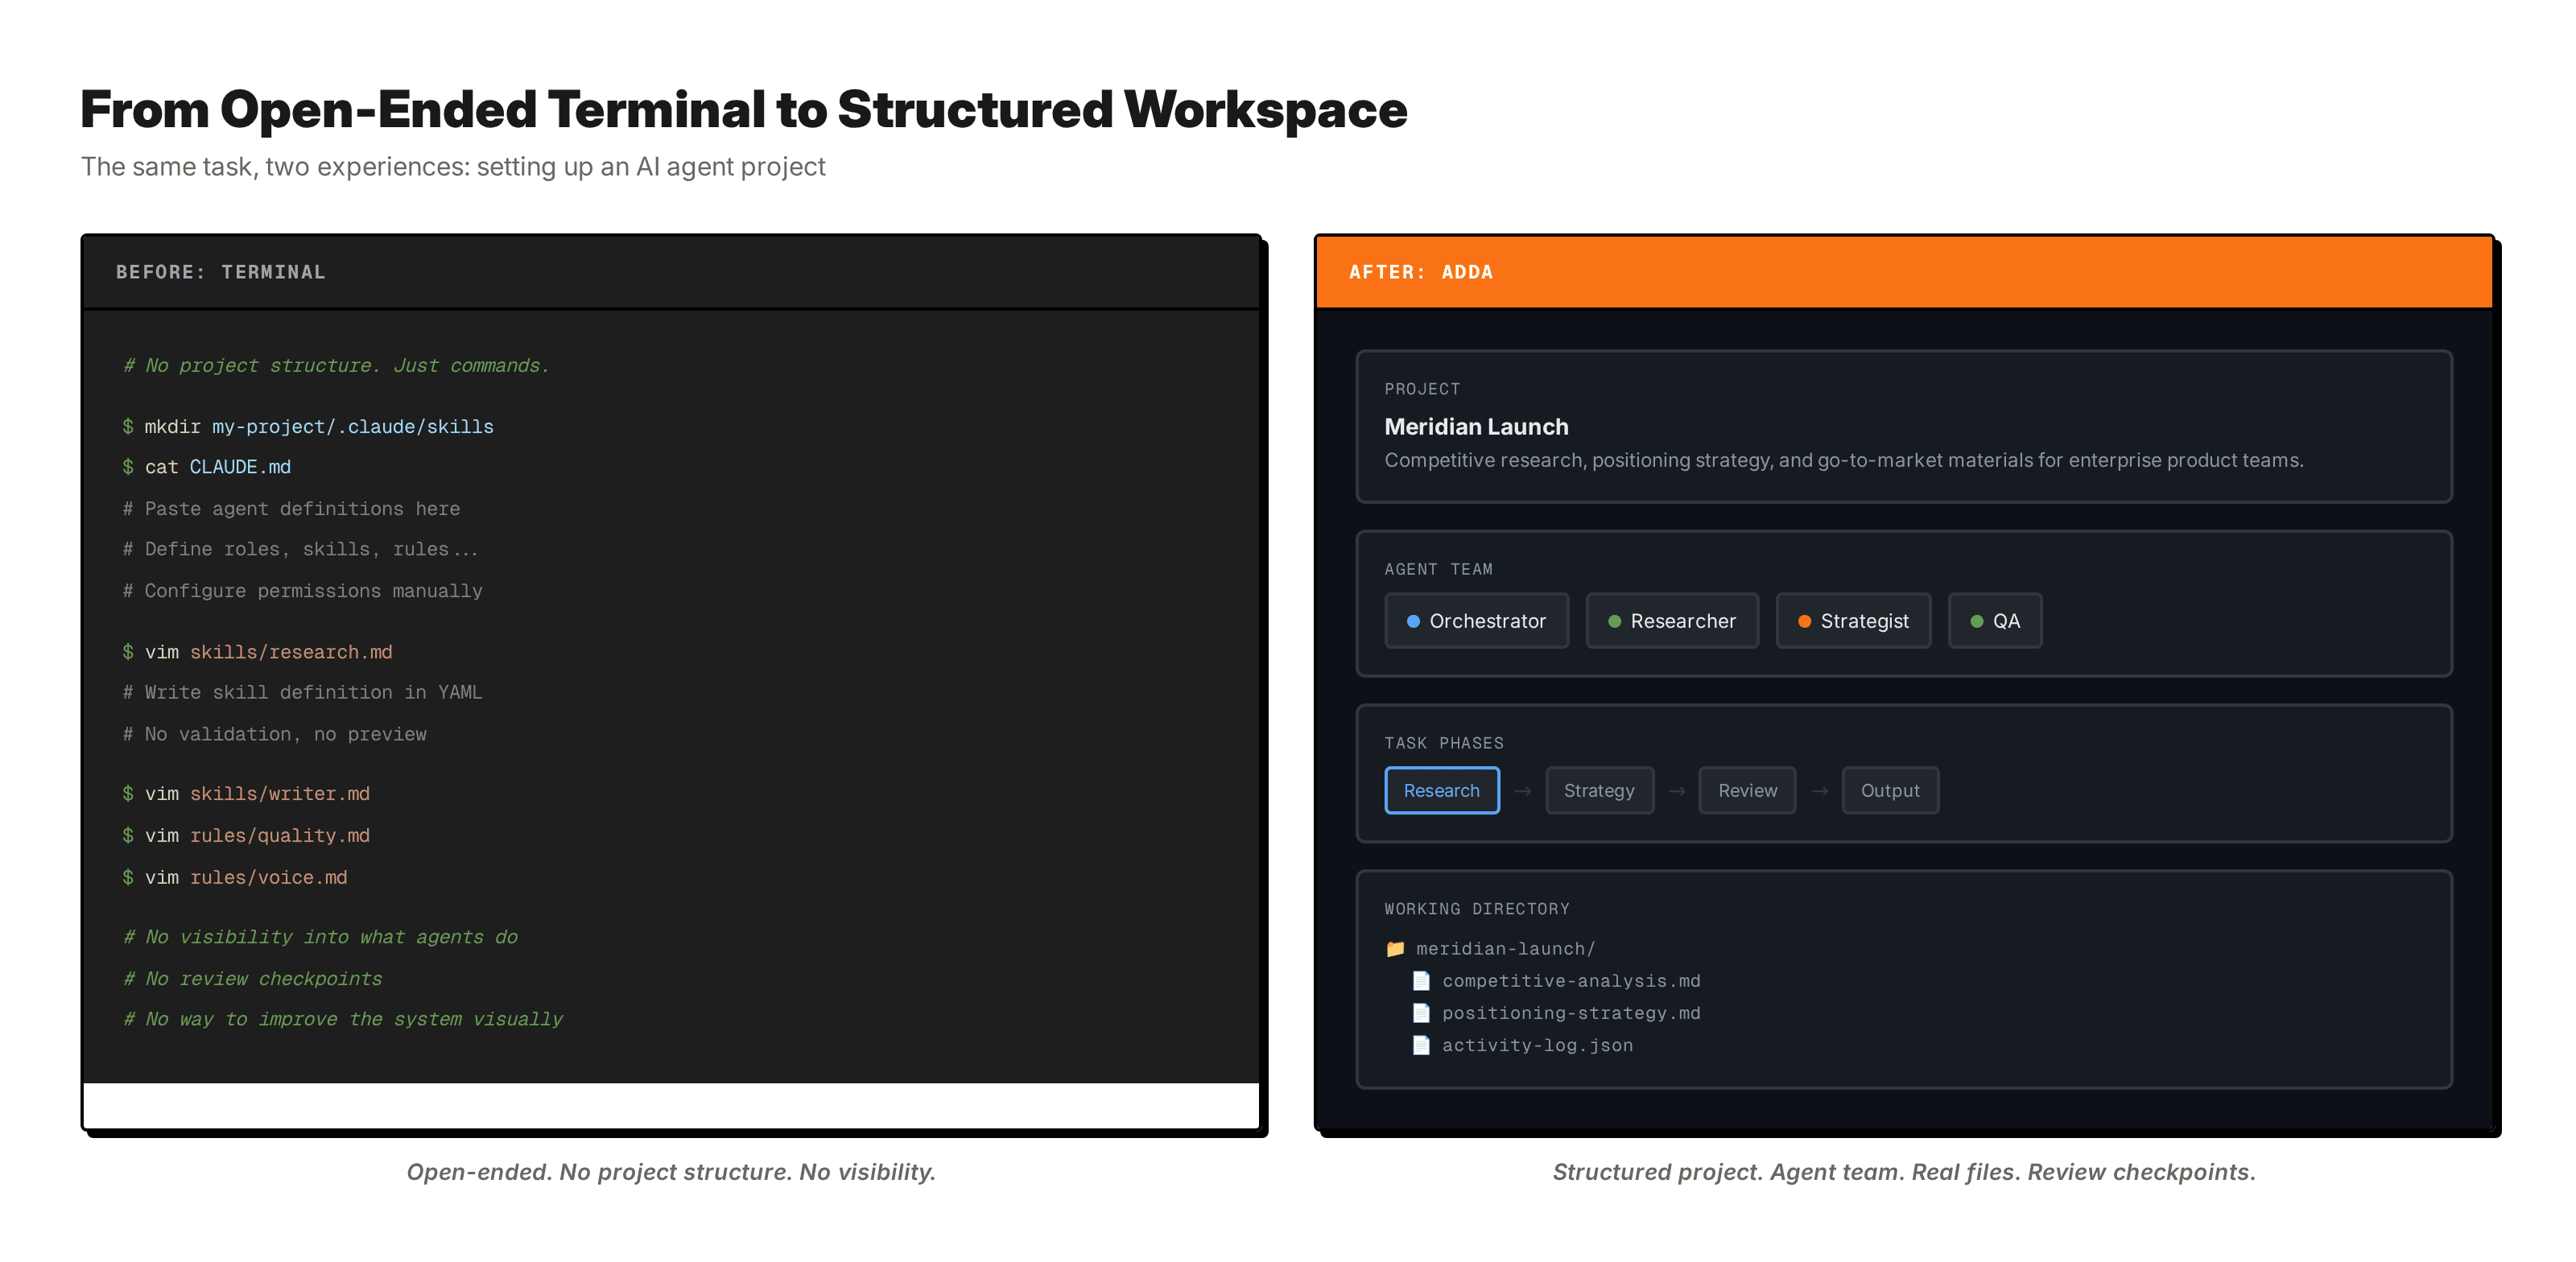Click the vim skills/research.md line
The height and width of the screenshot is (1262, 2576).
click(257, 652)
